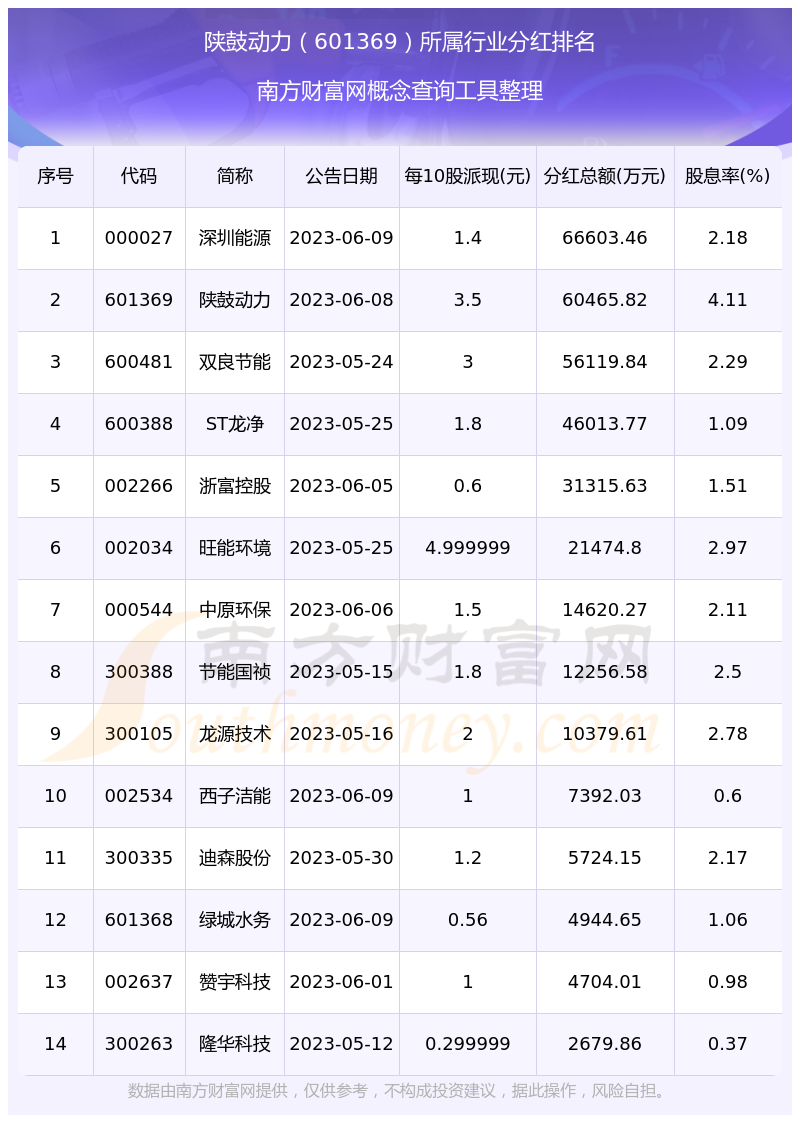The height and width of the screenshot is (1123, 800).
Task: Select the 浙富控股 name cell
Action: (x=235, y=486)
